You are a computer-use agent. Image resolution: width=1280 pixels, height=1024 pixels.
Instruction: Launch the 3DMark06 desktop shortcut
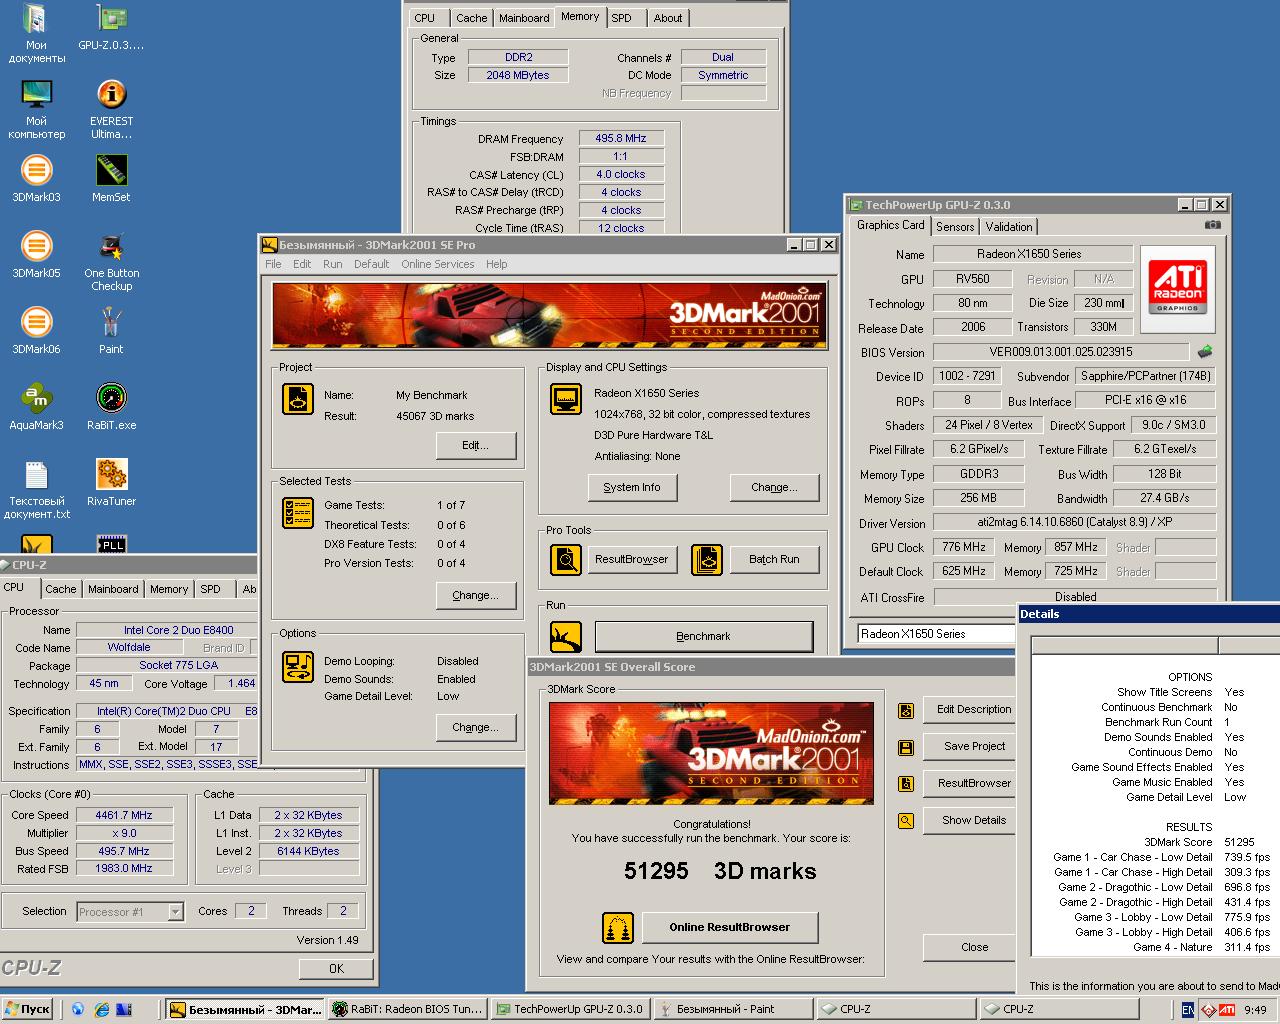(36, 331)
